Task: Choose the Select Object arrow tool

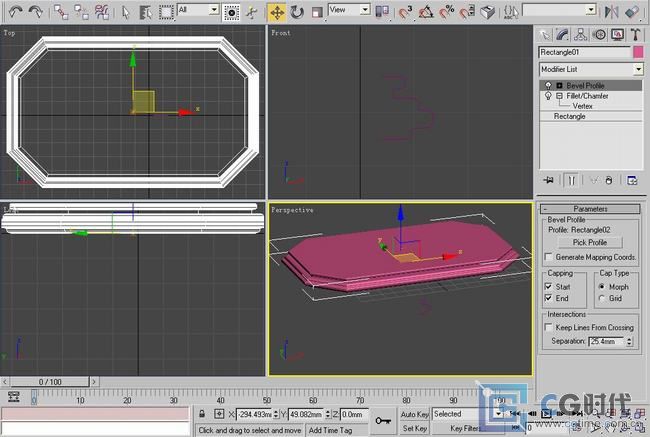Action: (126, 12)
